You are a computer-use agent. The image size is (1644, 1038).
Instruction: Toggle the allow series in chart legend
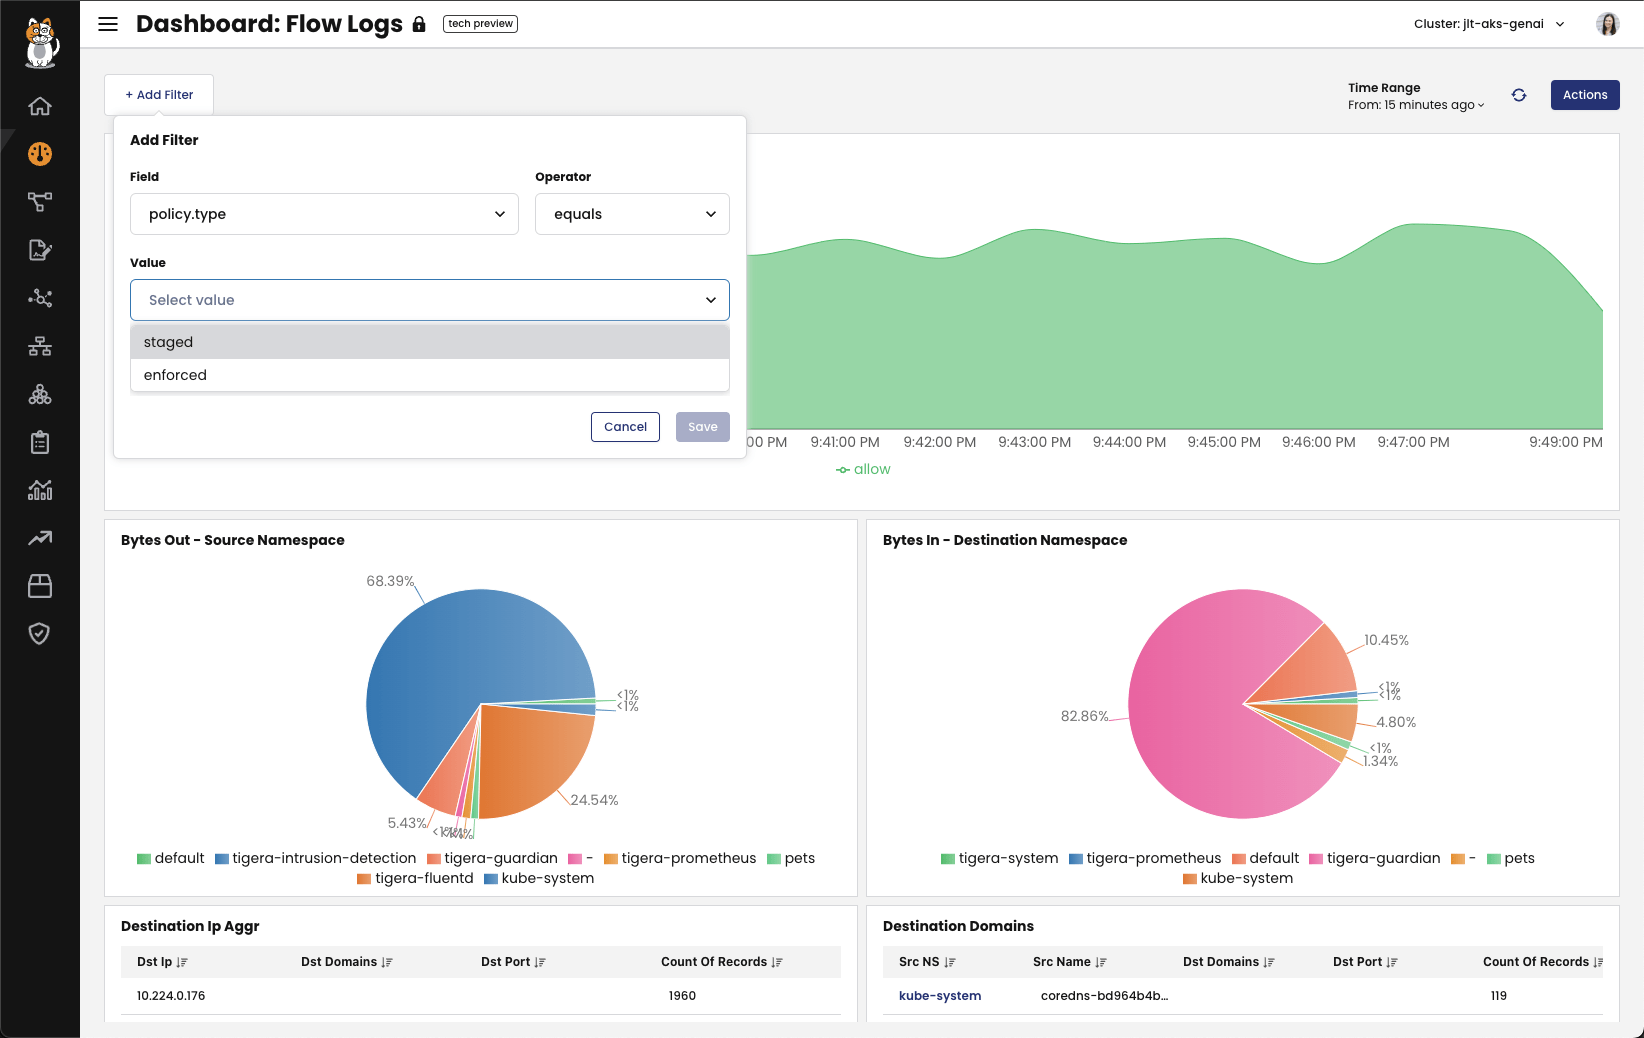coord(863,469)
